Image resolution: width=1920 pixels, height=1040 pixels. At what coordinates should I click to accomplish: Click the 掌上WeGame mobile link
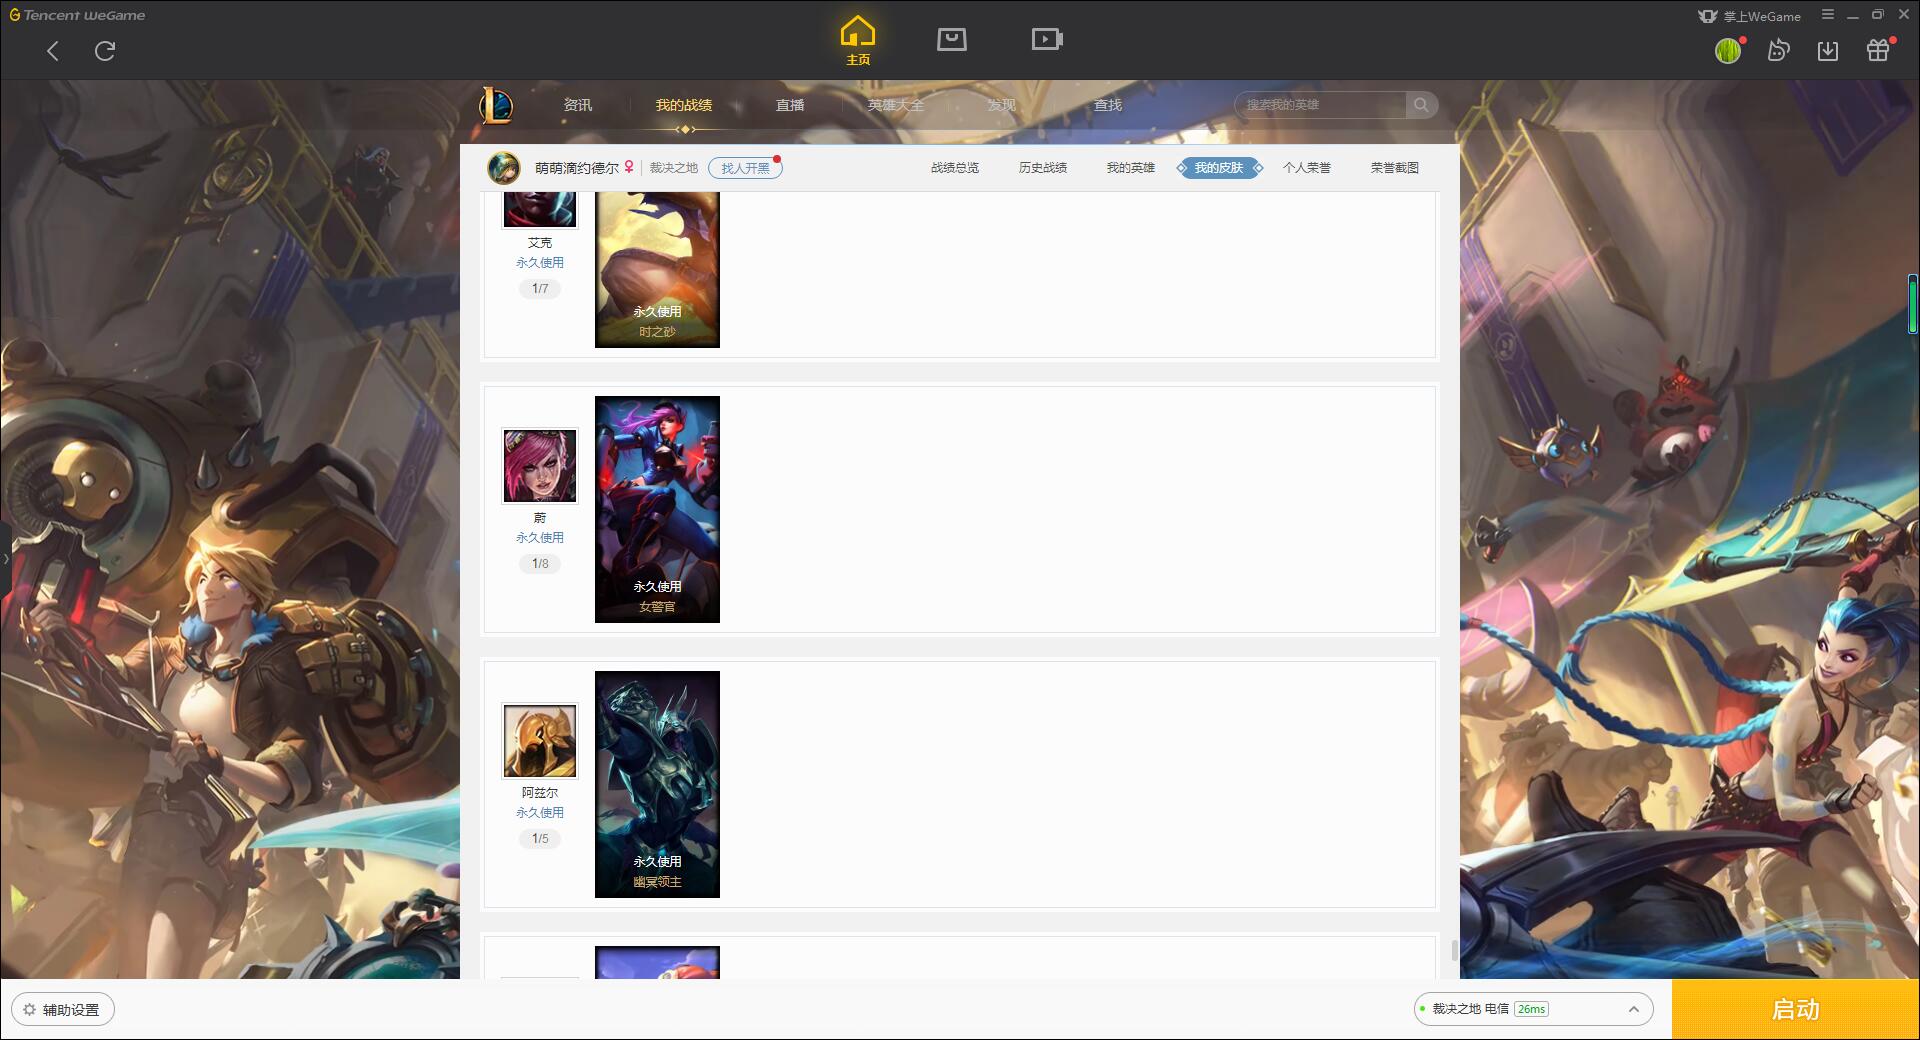(x=1750, y=16)
